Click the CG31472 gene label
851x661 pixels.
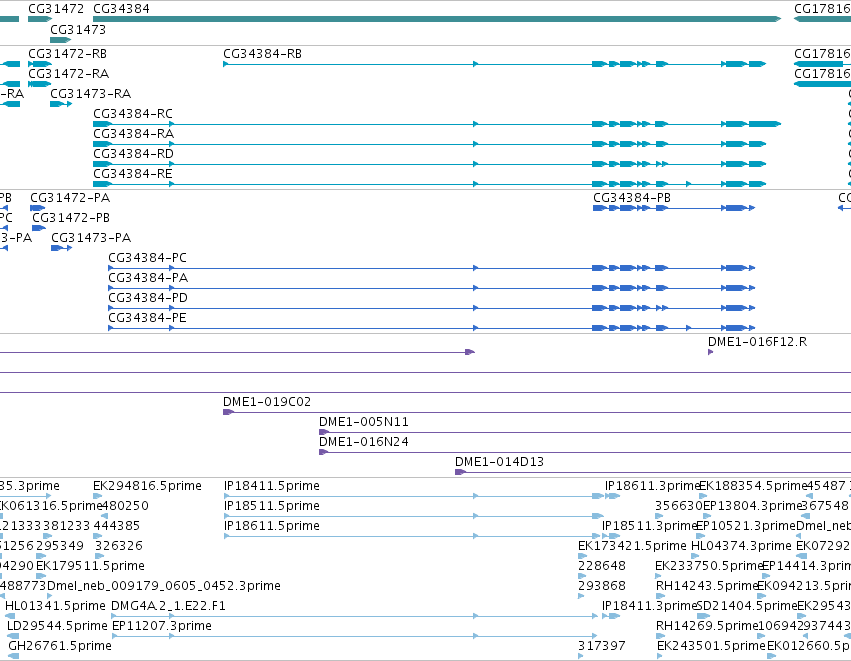(56, 9)
